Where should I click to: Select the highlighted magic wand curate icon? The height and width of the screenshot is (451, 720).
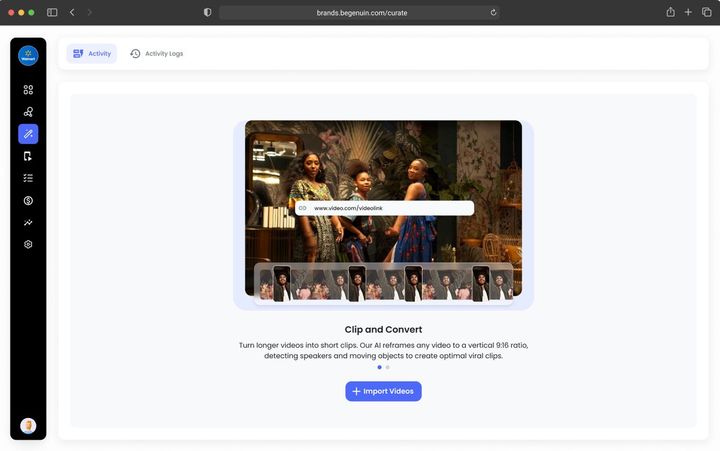tap(28, 134)
